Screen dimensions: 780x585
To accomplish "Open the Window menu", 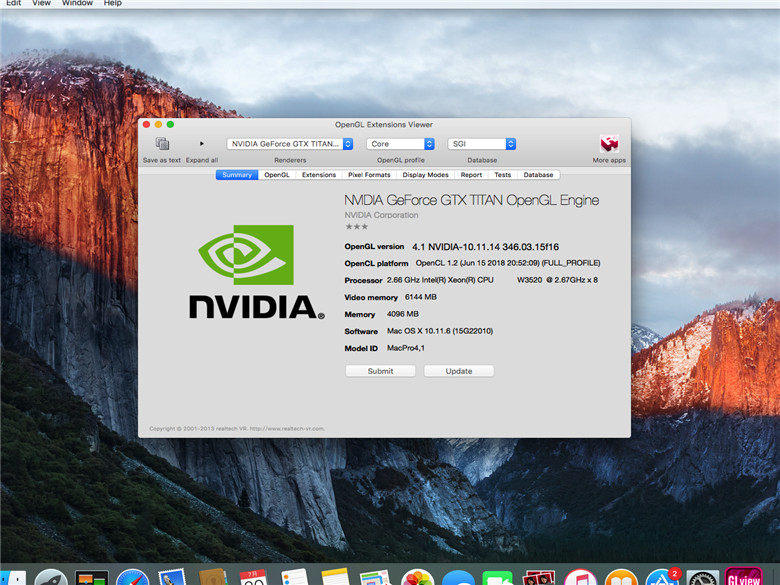I will pos(77,3).
